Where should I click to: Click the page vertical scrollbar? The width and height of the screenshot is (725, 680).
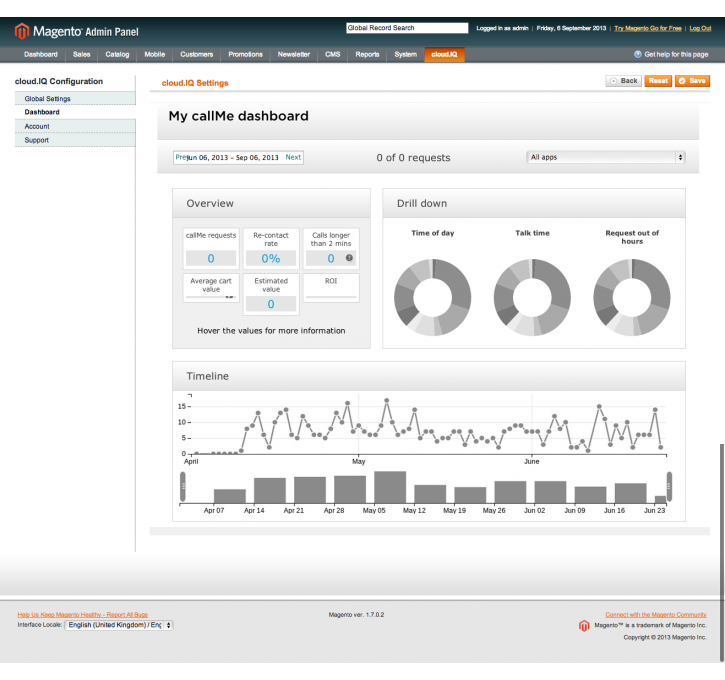click(x=722, y=552)
